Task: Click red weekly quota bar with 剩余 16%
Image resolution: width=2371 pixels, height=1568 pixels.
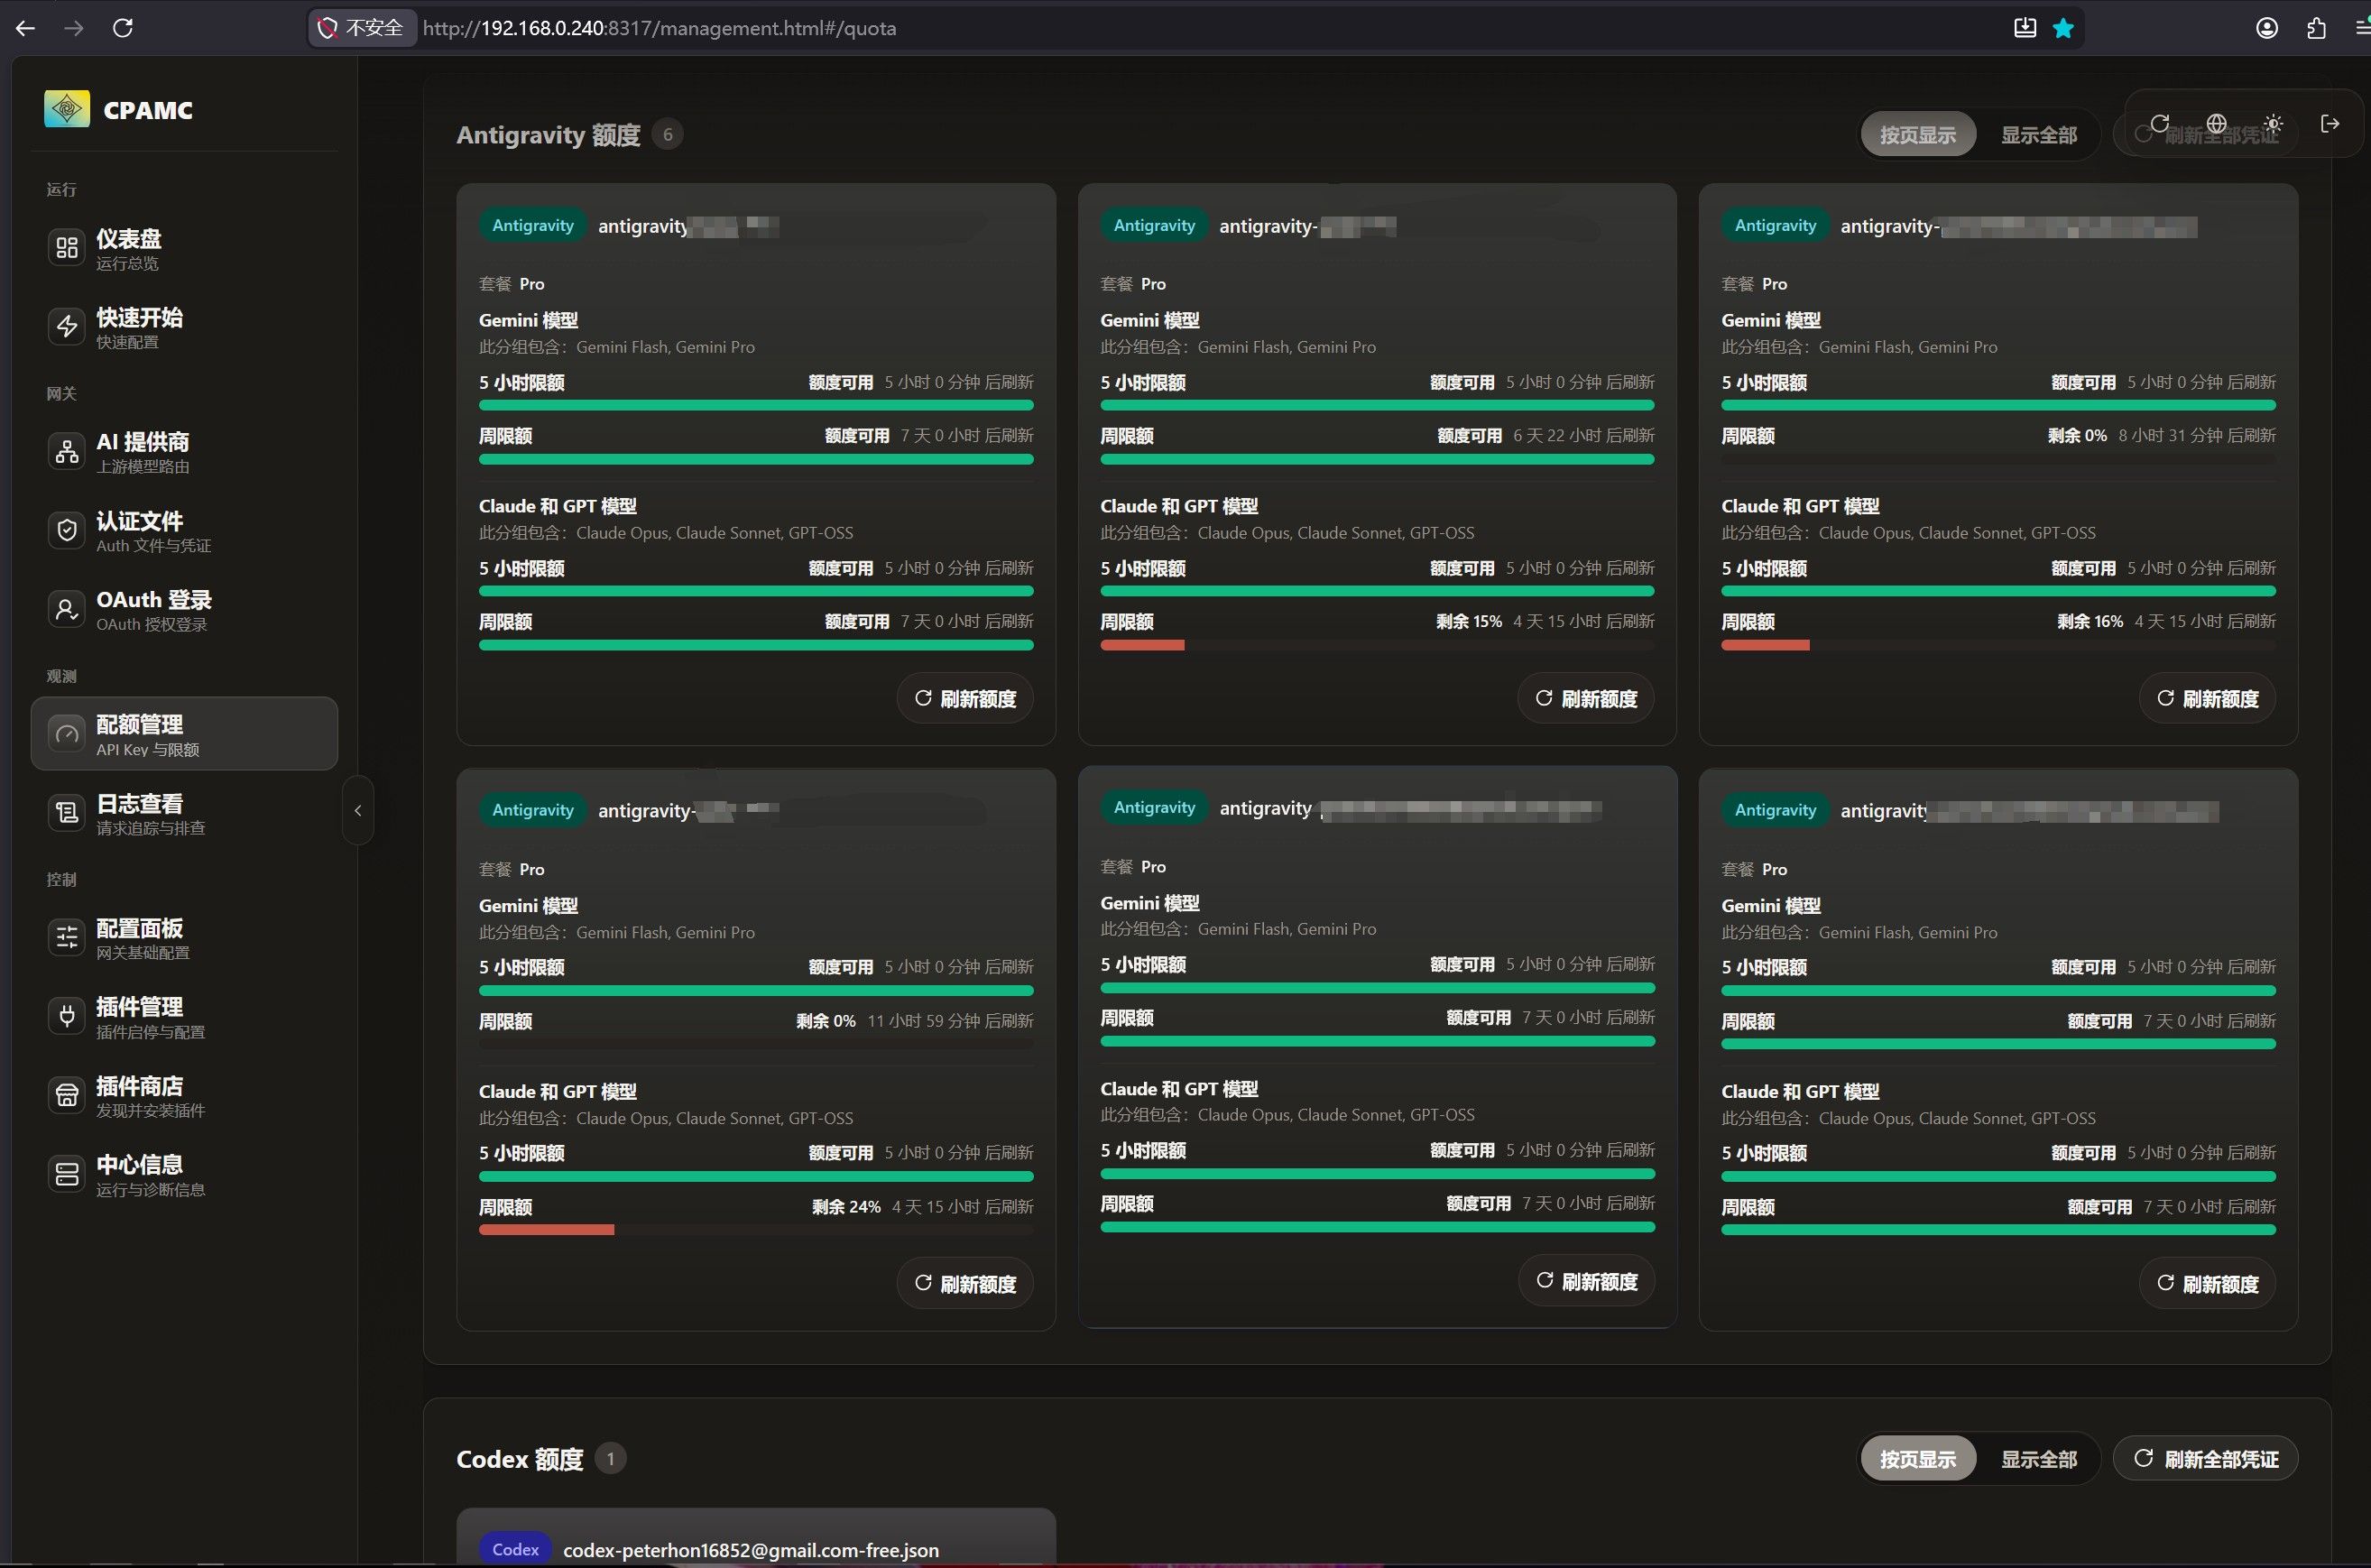Action: click(1765, 645)
